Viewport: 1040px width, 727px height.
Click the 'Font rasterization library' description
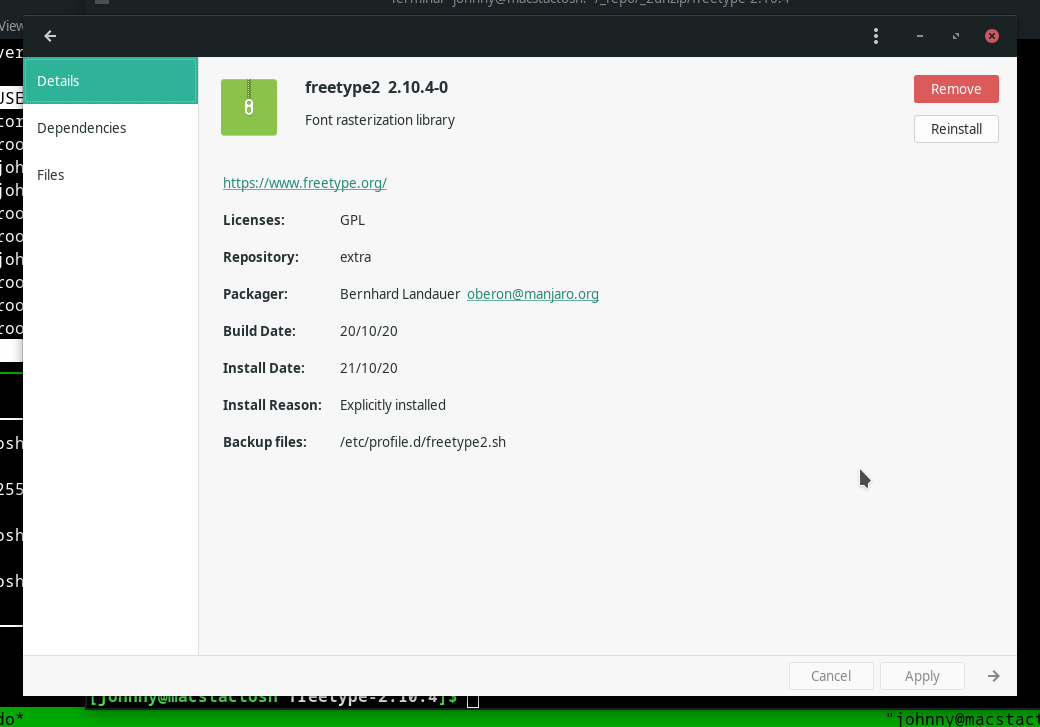click(379, 120)
